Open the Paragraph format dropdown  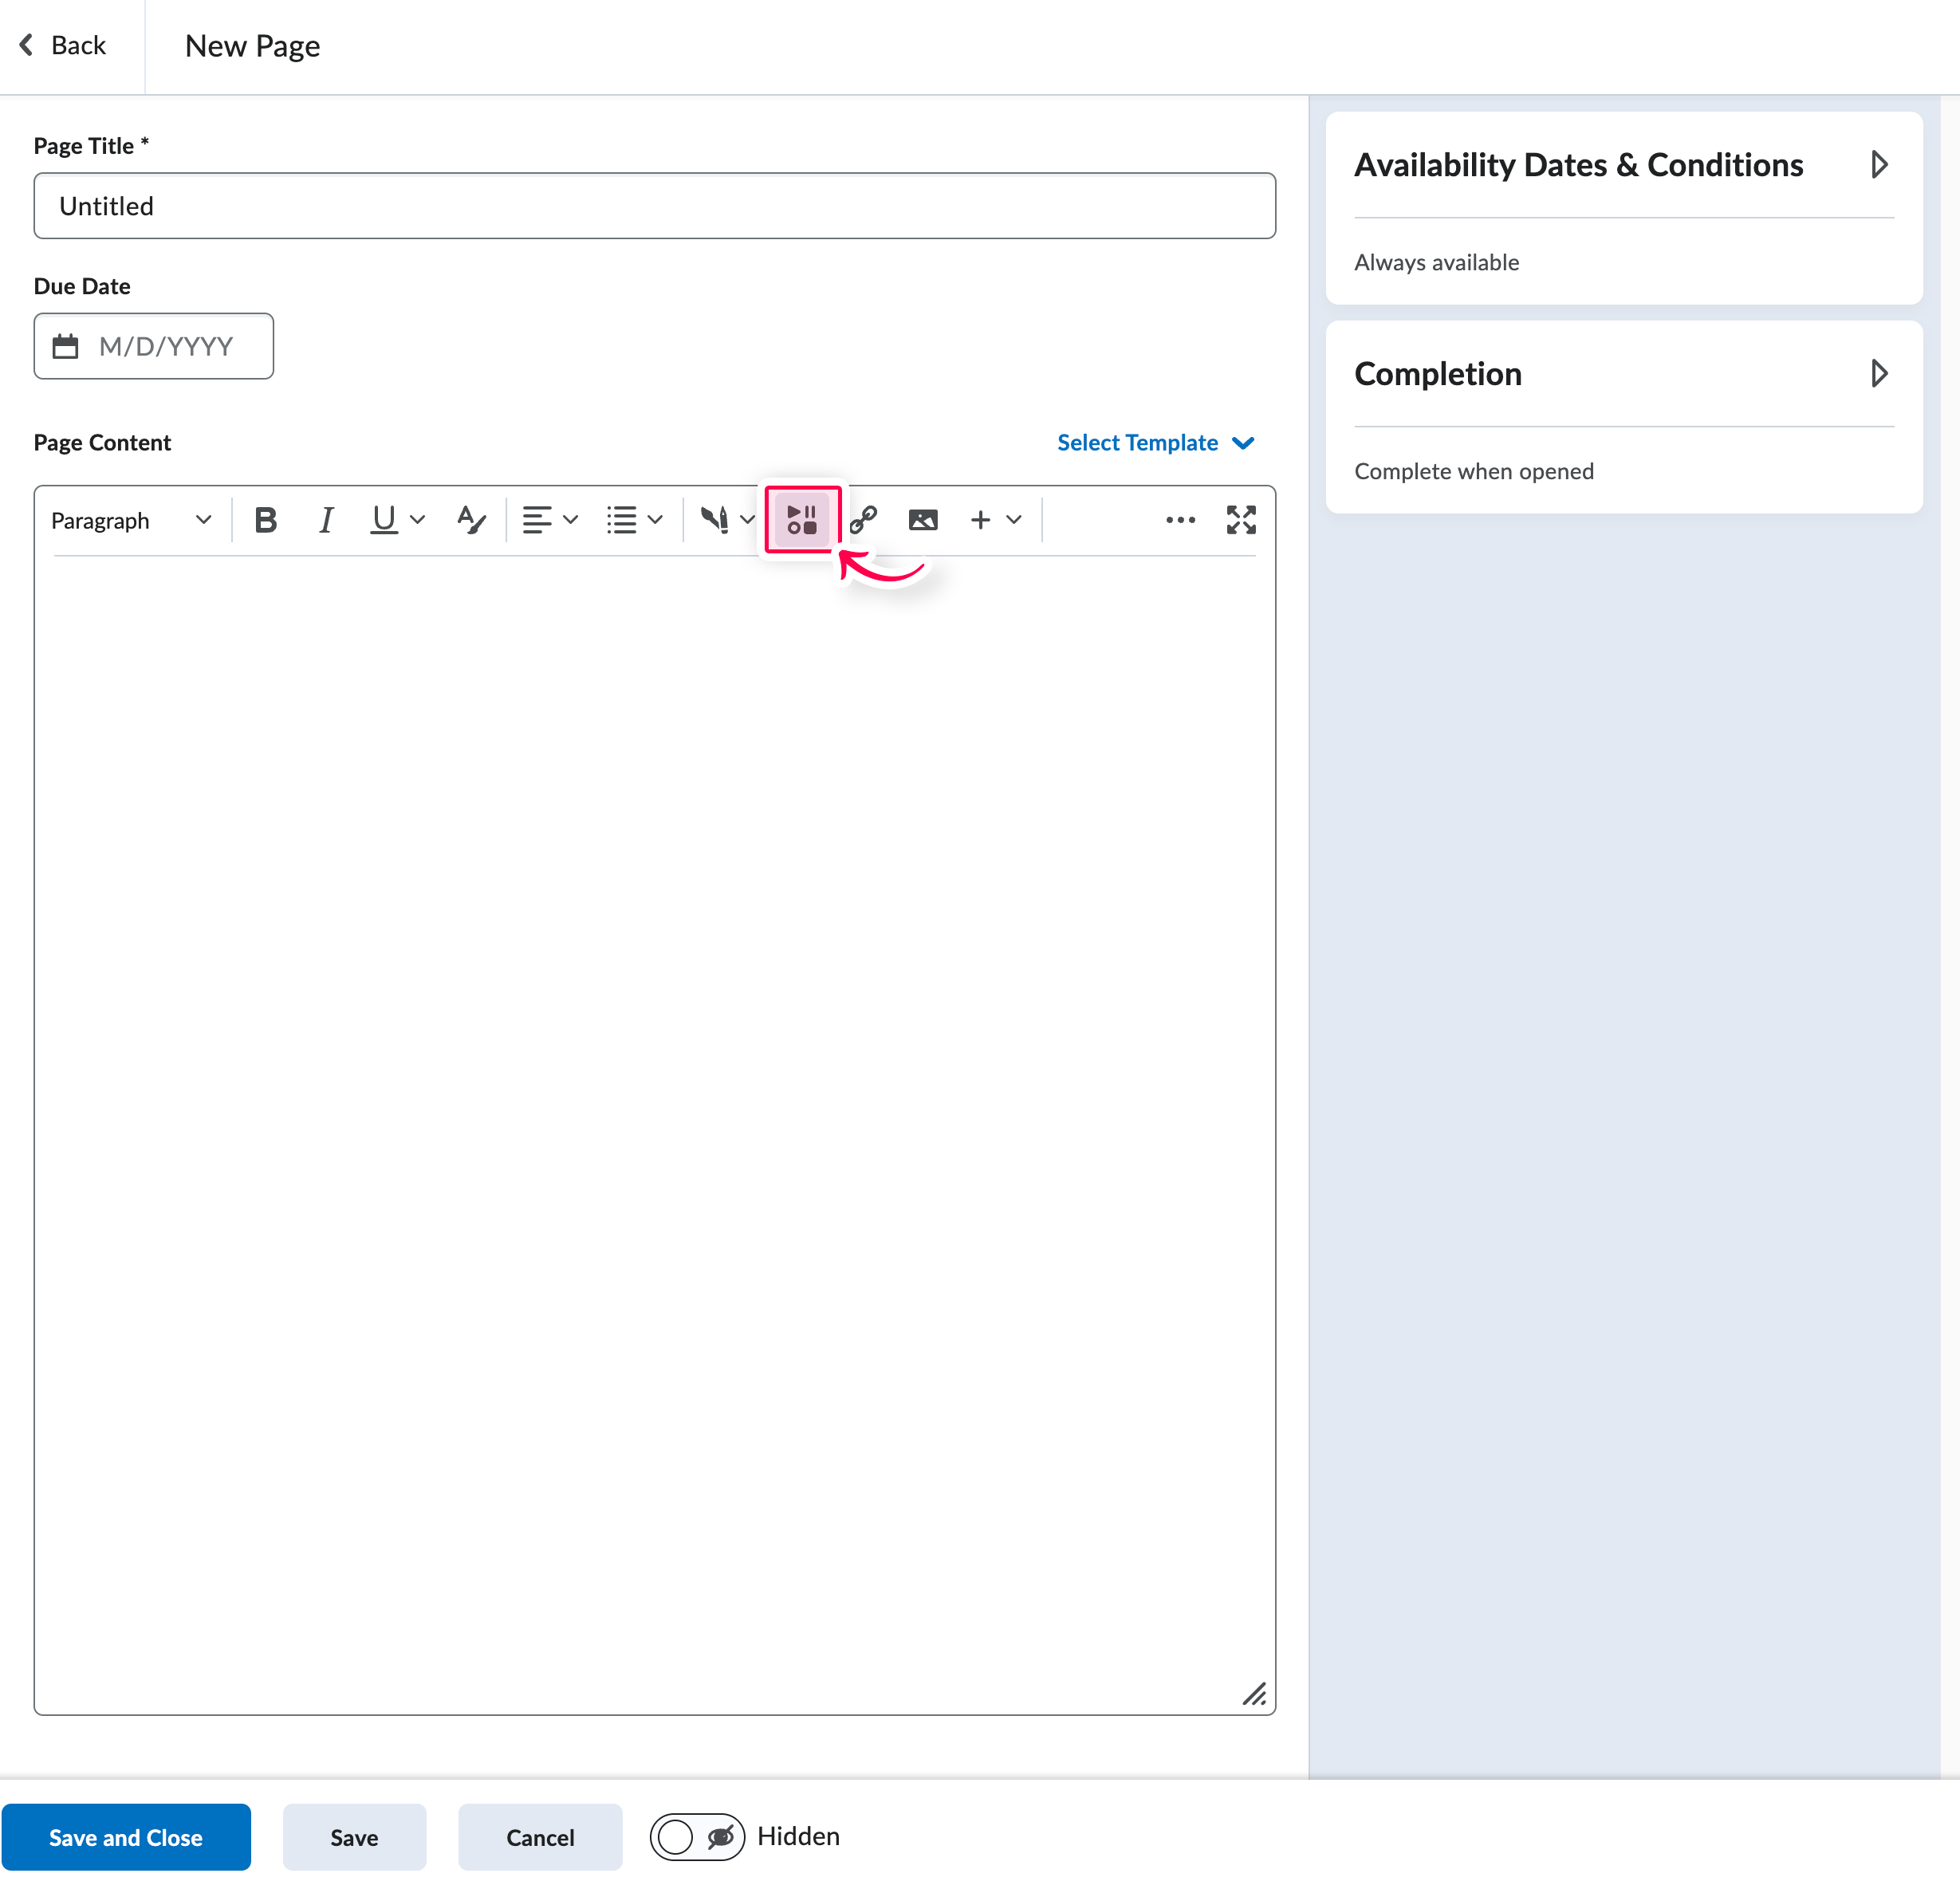[130, 520]
